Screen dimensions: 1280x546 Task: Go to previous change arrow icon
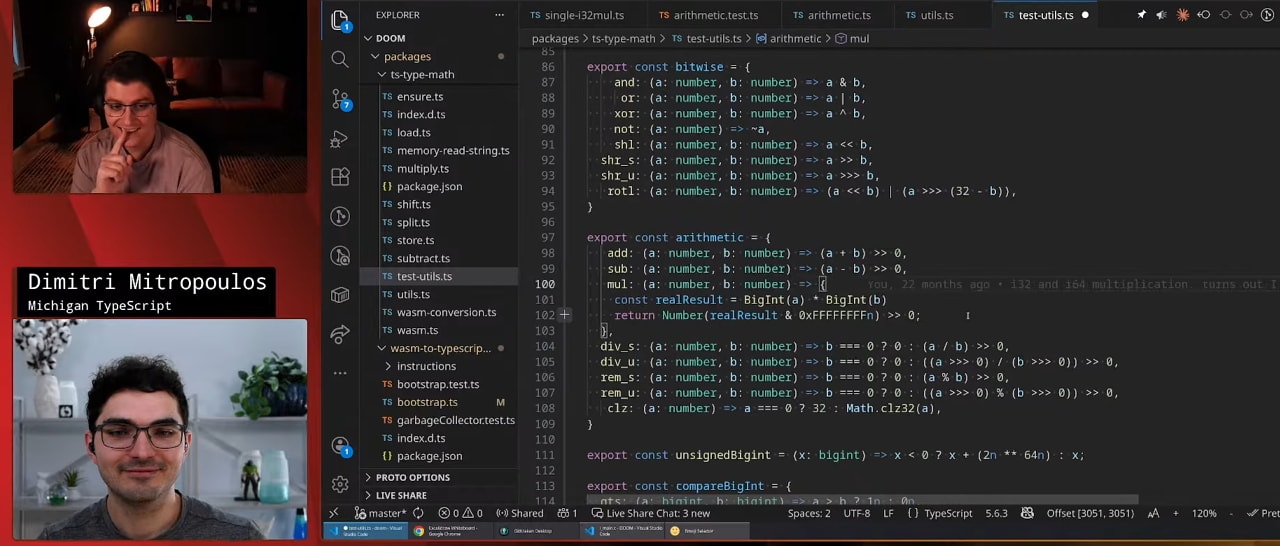pyautogui.click(x=1203, y=15)
